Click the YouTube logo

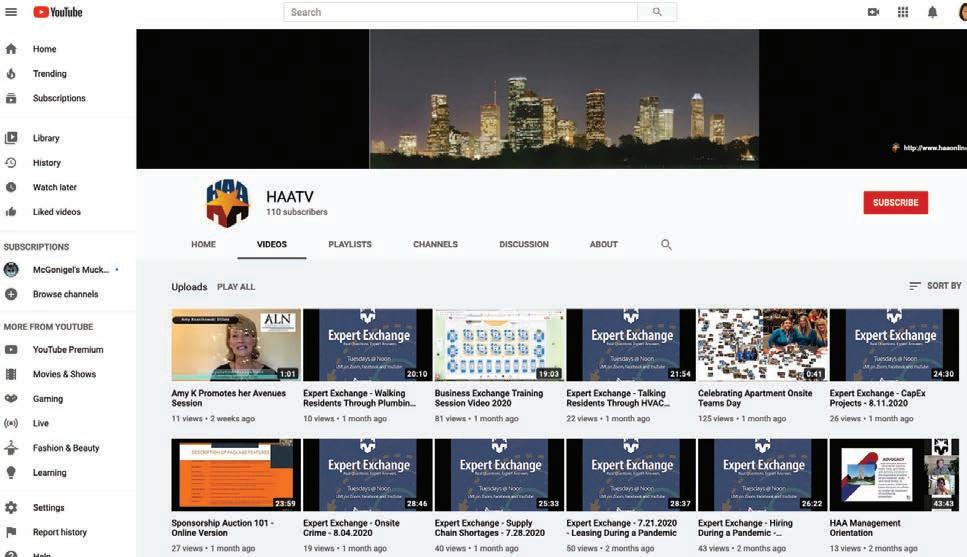(x=58, y=12)
